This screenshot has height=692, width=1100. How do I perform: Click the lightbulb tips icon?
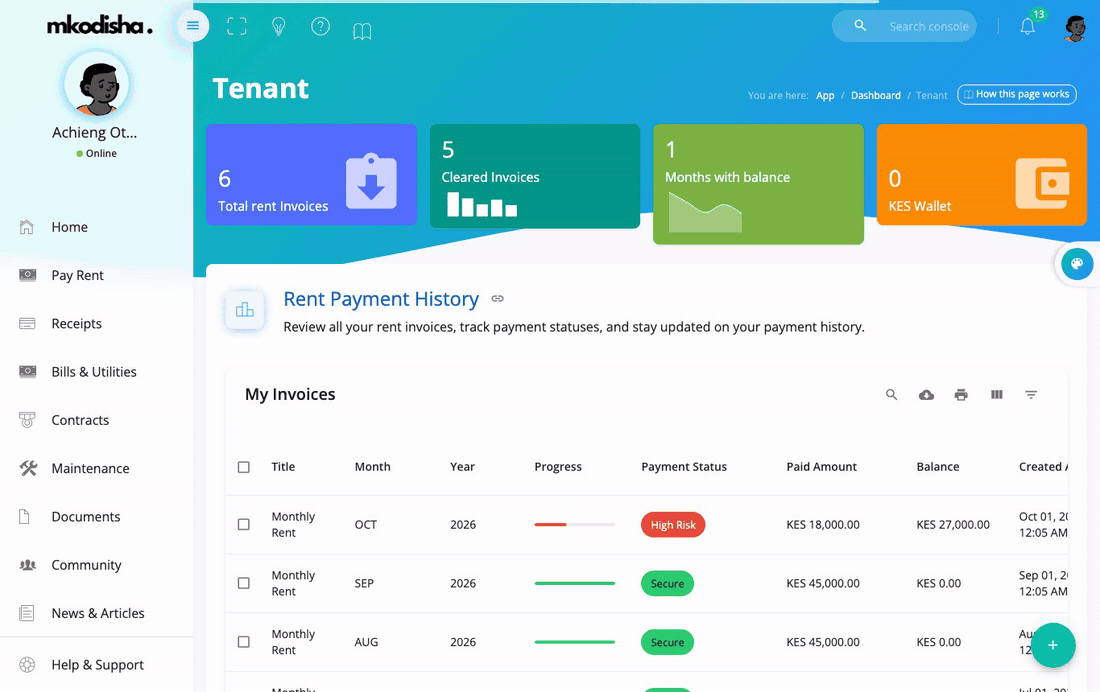click(x=279, y=27)
